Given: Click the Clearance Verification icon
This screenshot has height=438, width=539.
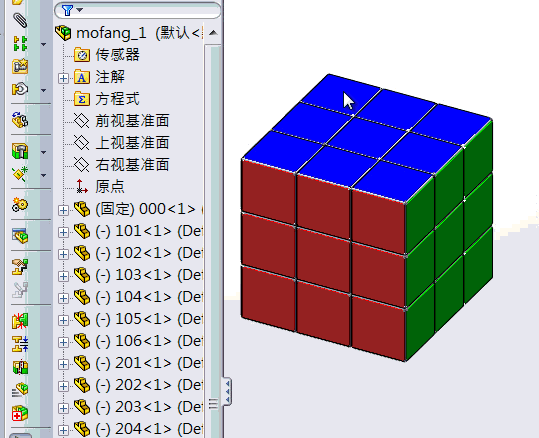Looking at the screenshot, I should pyautogui.click(x=20, y=344).
